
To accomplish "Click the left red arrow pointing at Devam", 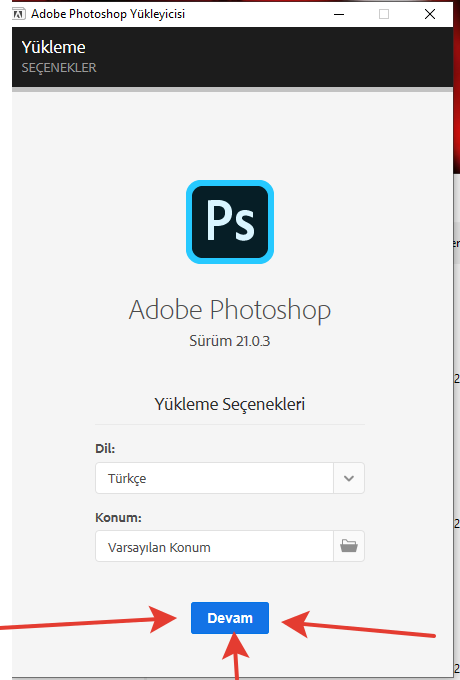I will click(x=87, y=620).
